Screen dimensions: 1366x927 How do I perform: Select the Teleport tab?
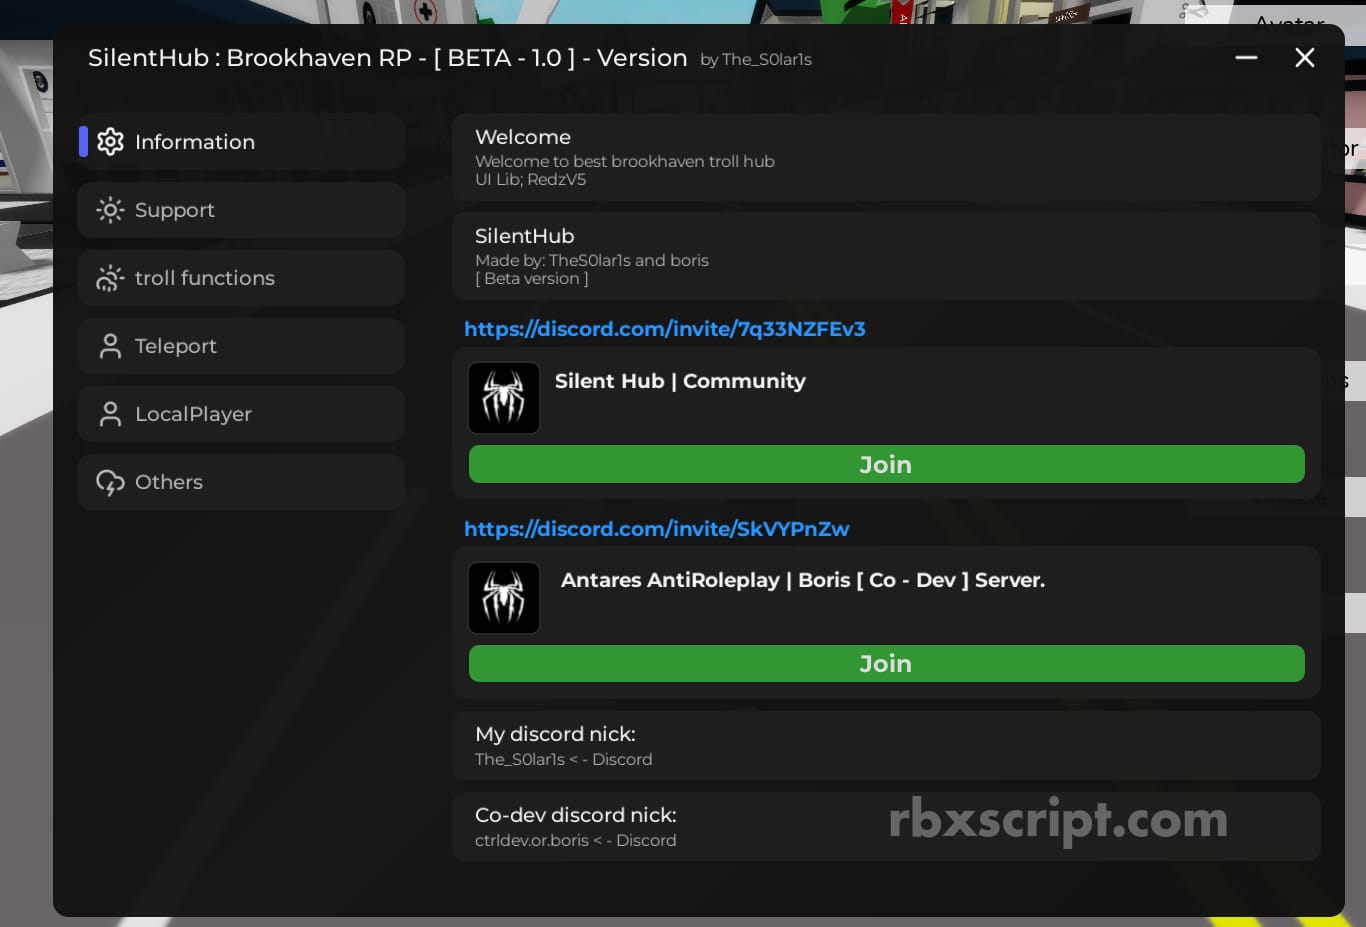point(241,346)
